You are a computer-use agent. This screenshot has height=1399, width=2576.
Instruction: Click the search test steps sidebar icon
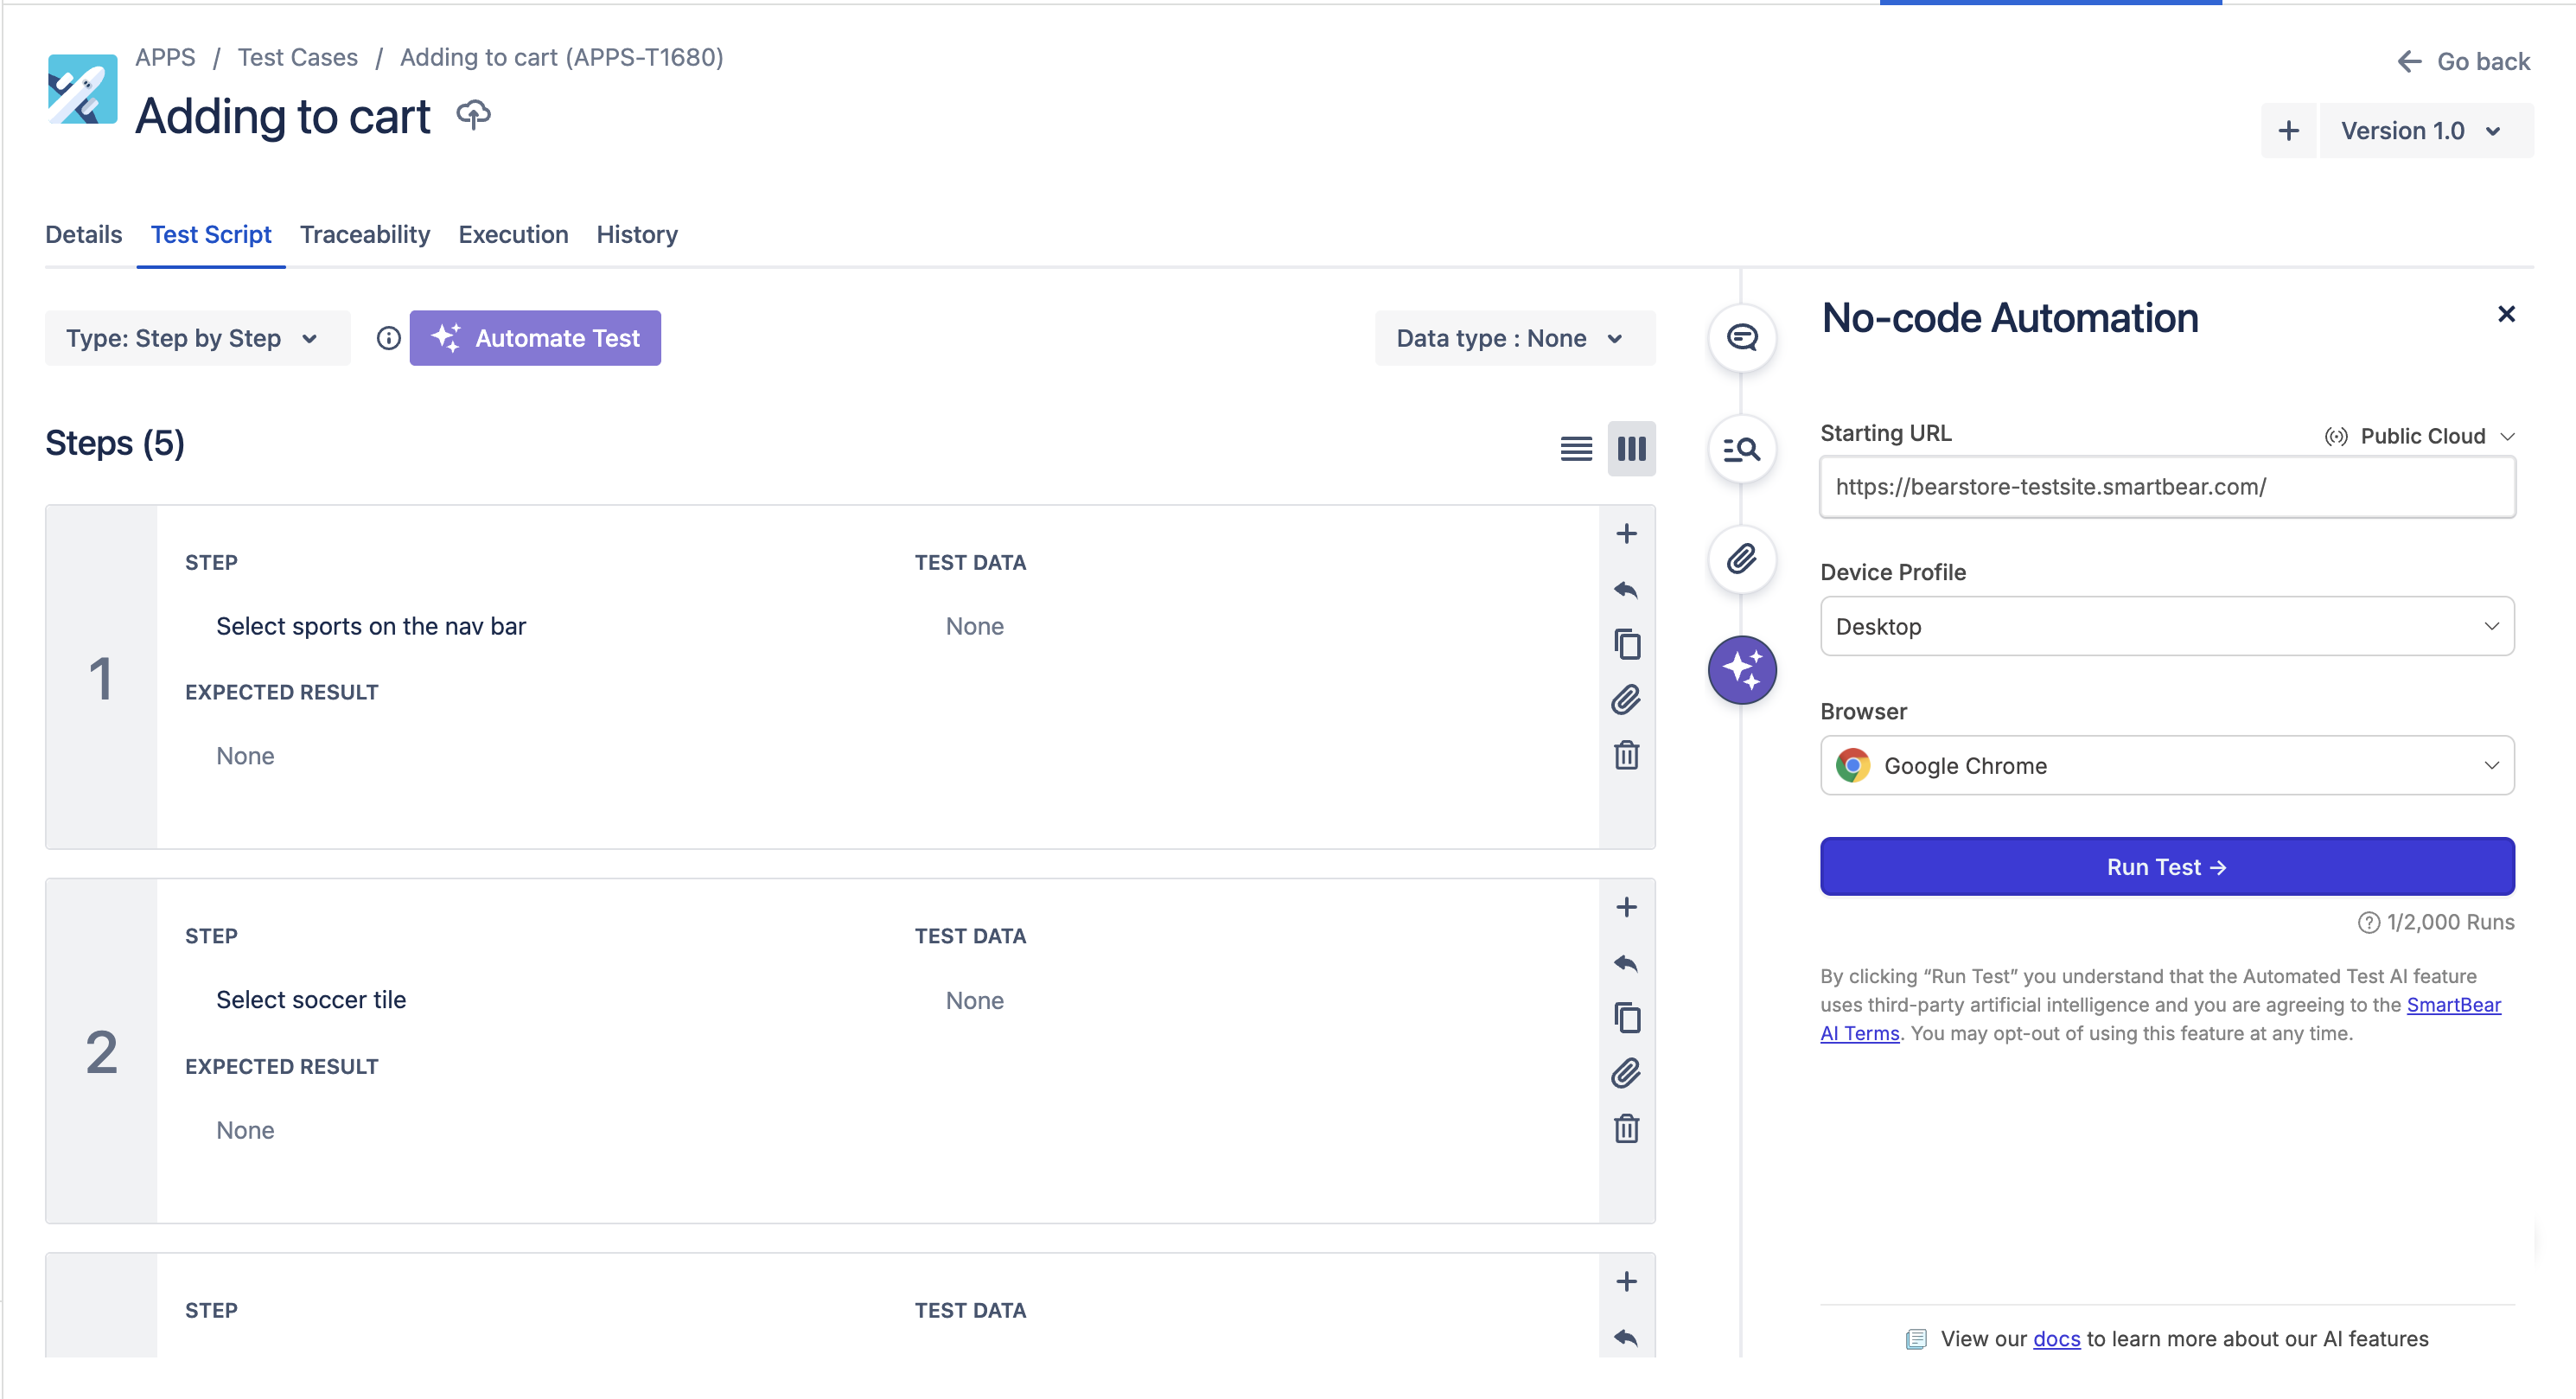[1741, 449]
